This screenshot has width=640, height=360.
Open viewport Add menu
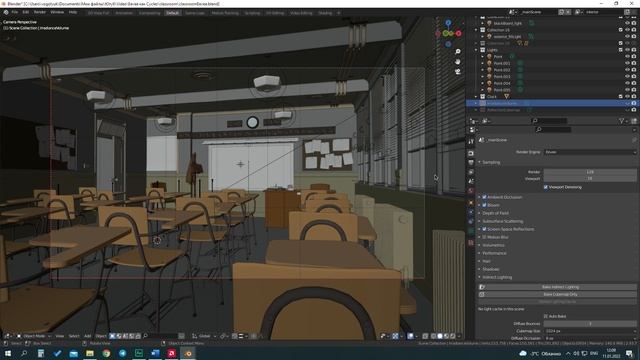coord(87,336)
